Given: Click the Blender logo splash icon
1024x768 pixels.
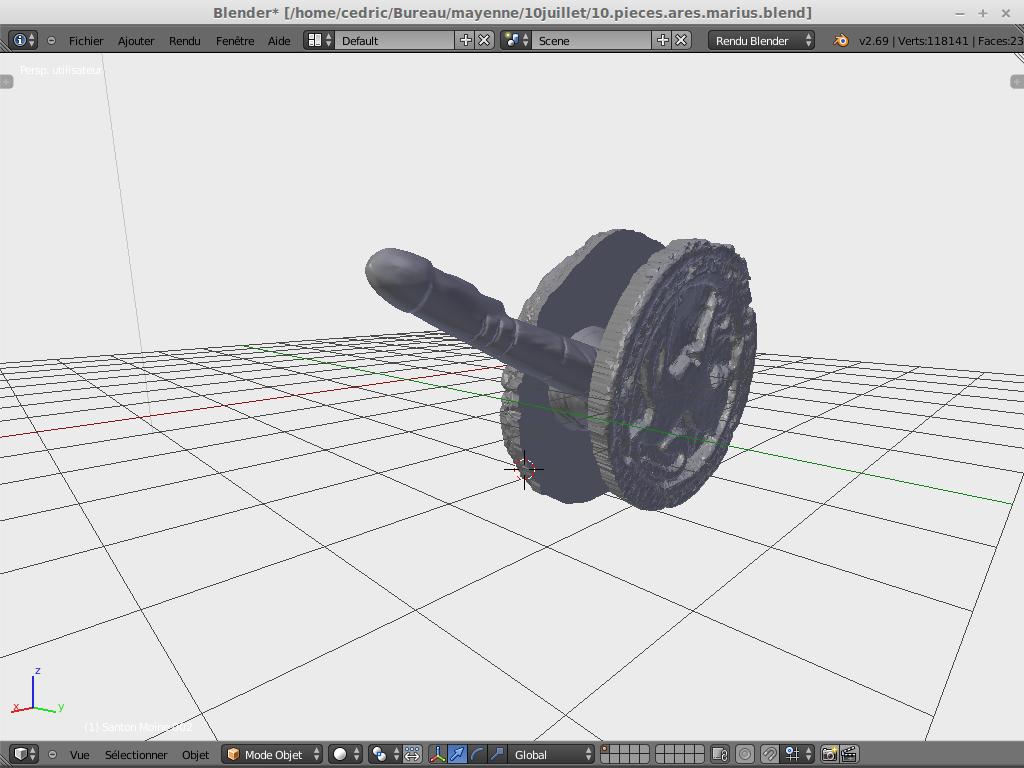Looking at the screenshot, I should [841, 41].
